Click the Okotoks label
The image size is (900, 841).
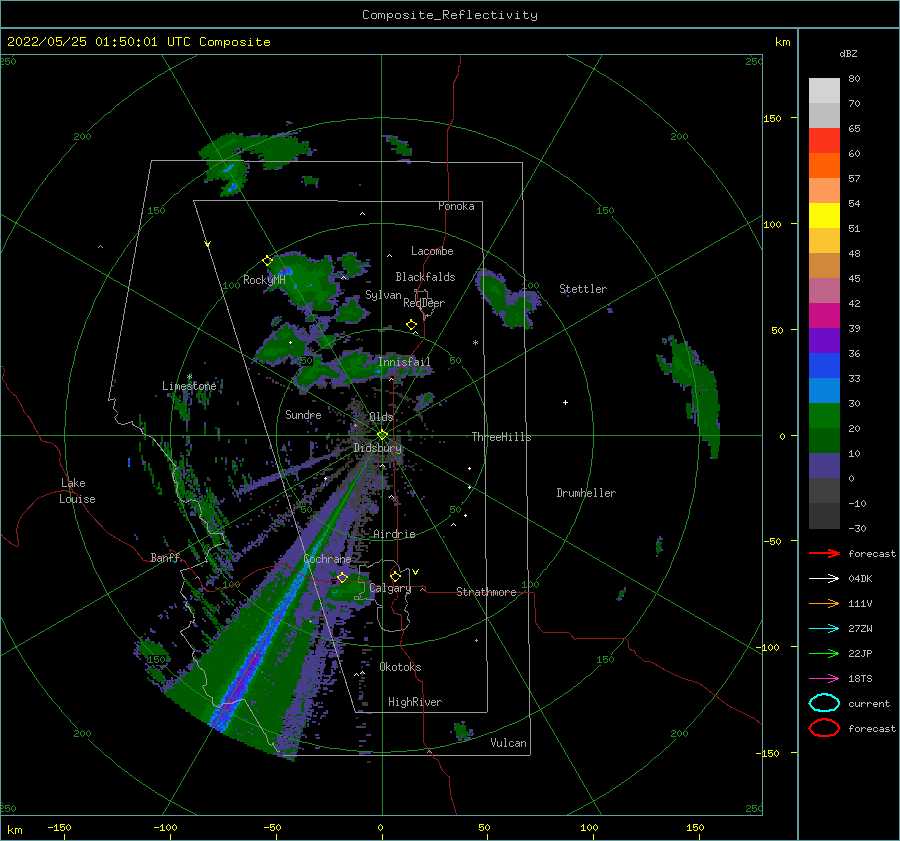(x=400, y=667)
